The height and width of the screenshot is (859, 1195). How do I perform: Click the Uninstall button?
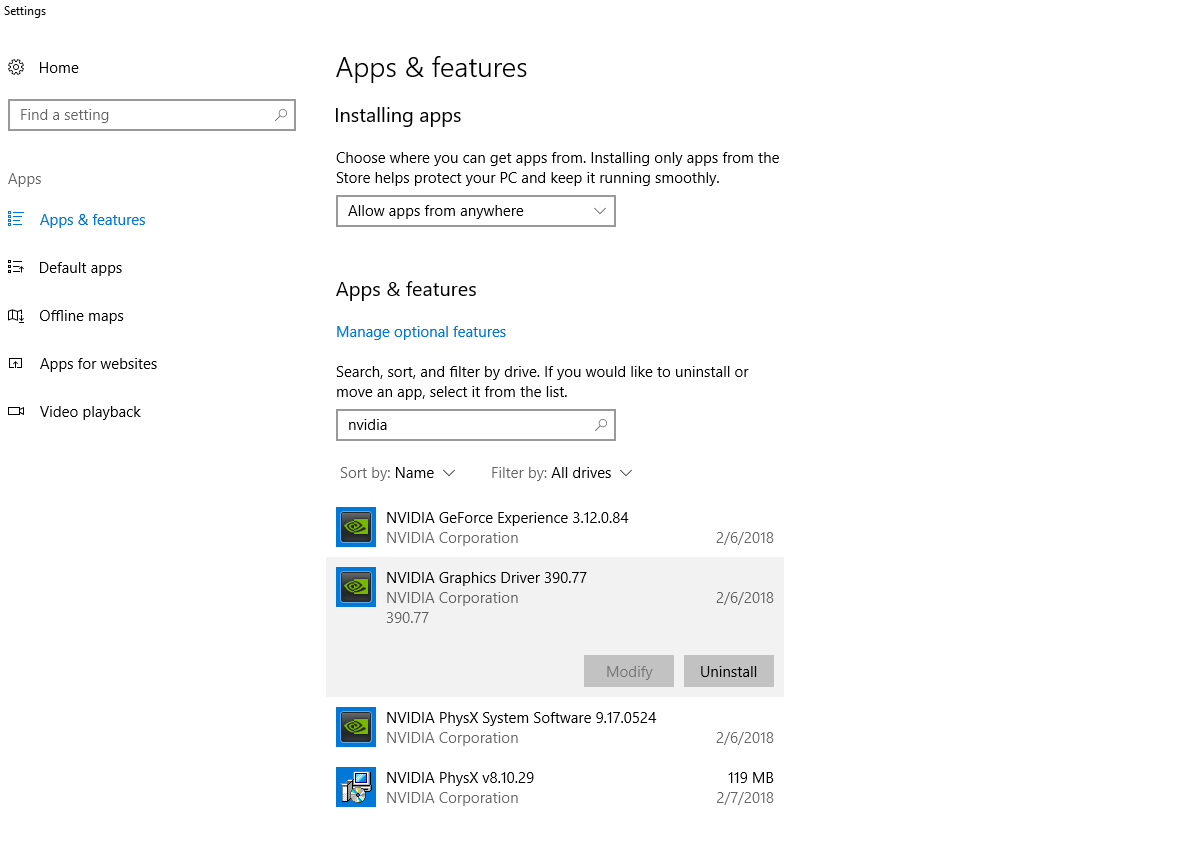(729, 671)
